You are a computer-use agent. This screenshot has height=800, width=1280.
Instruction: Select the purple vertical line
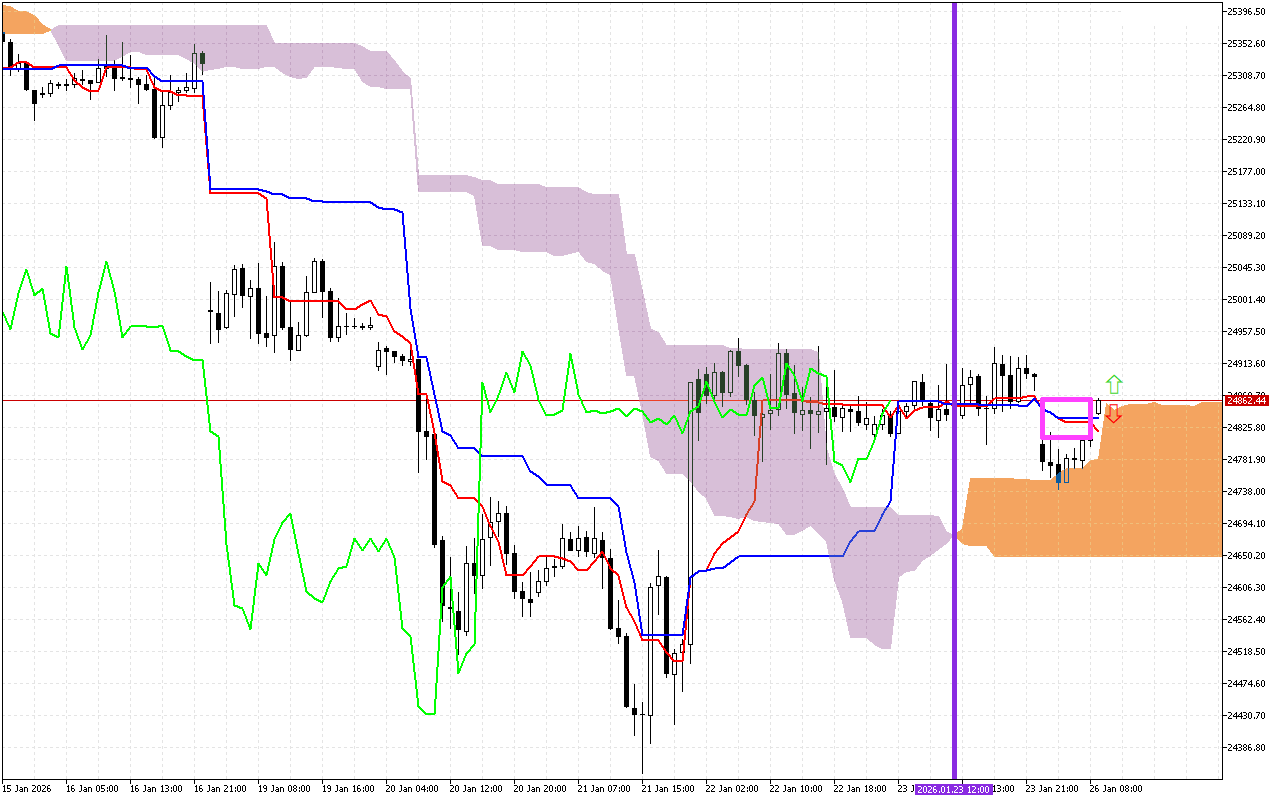(954, 300)
